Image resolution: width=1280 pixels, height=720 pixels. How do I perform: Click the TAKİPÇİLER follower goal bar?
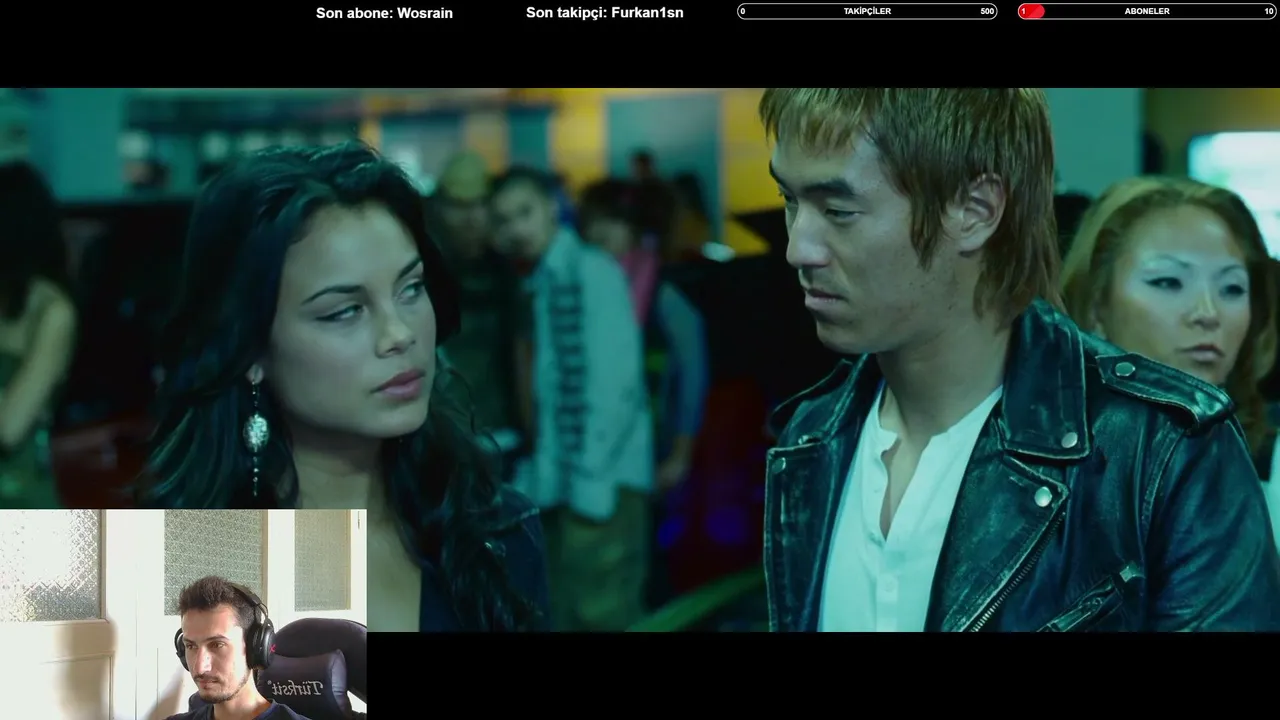pos(867,11)
